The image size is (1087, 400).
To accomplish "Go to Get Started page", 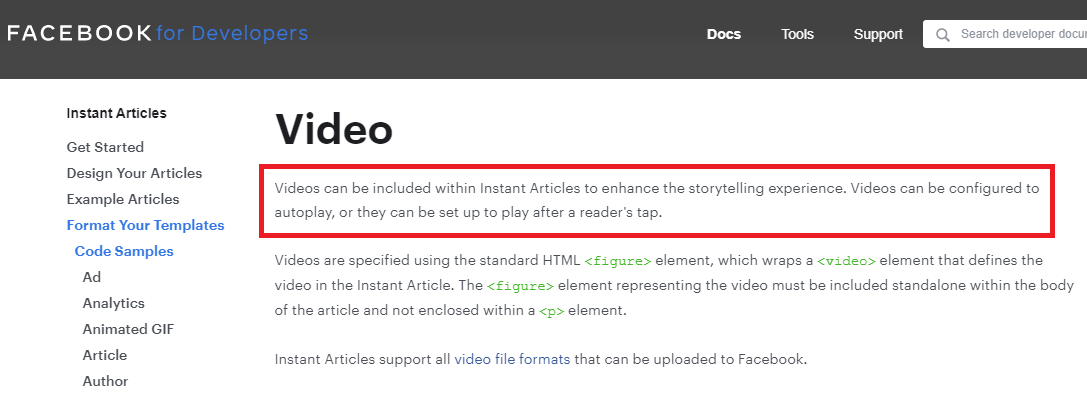I will tap(105, 147).
